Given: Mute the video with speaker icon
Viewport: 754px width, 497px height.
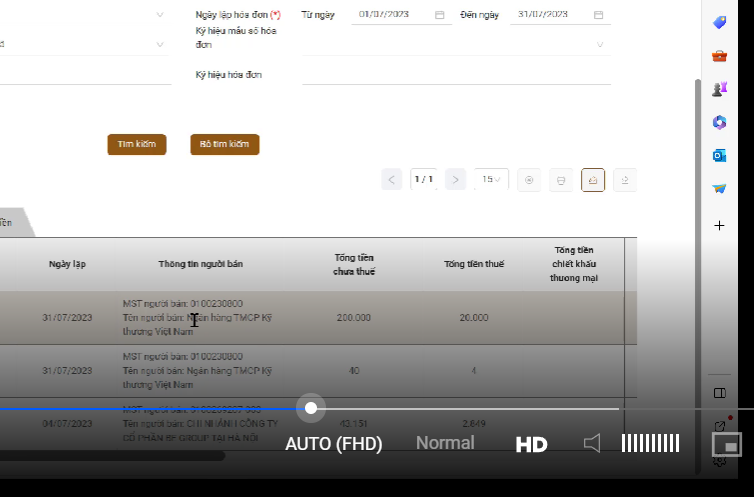Looking at the screenshot, I should [592, 443].
